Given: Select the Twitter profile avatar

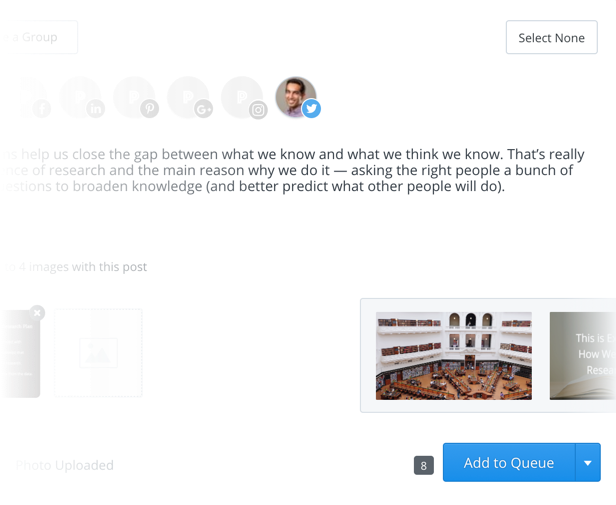Looking at the screenshot, I should [x=296, y=97].
